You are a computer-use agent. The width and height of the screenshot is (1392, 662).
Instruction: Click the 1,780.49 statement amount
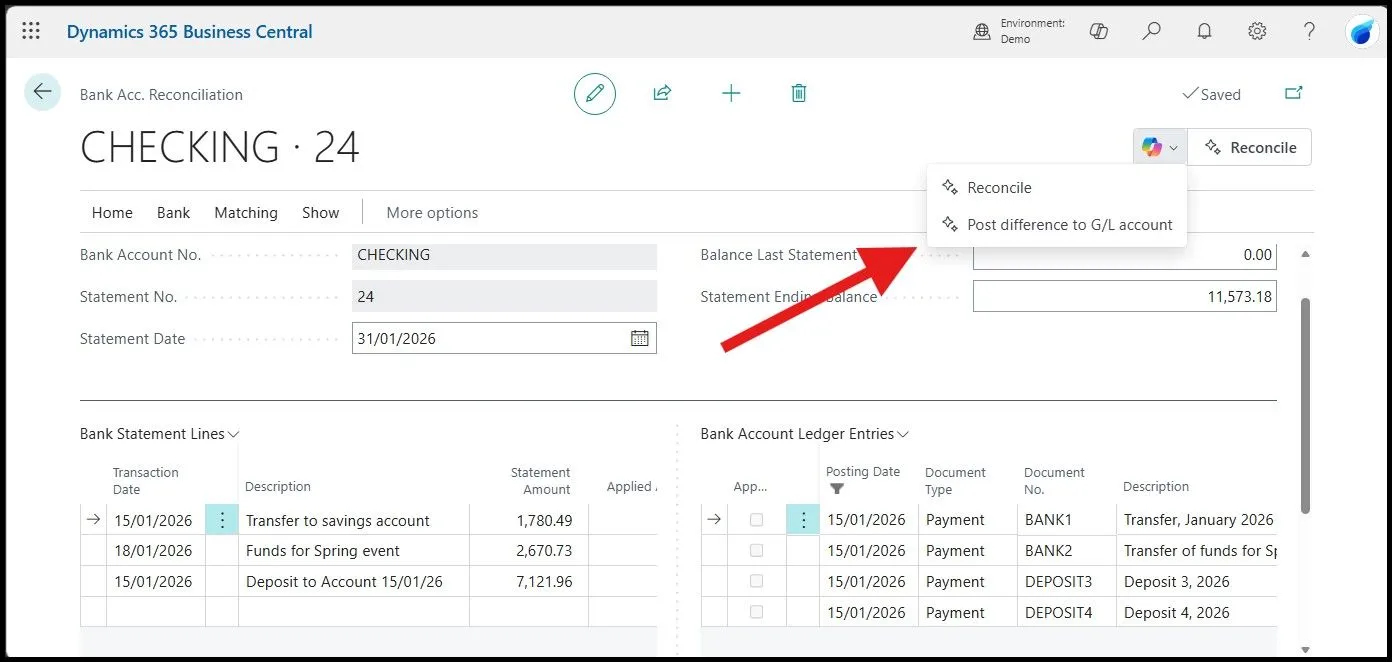click(x=544, y=521)
